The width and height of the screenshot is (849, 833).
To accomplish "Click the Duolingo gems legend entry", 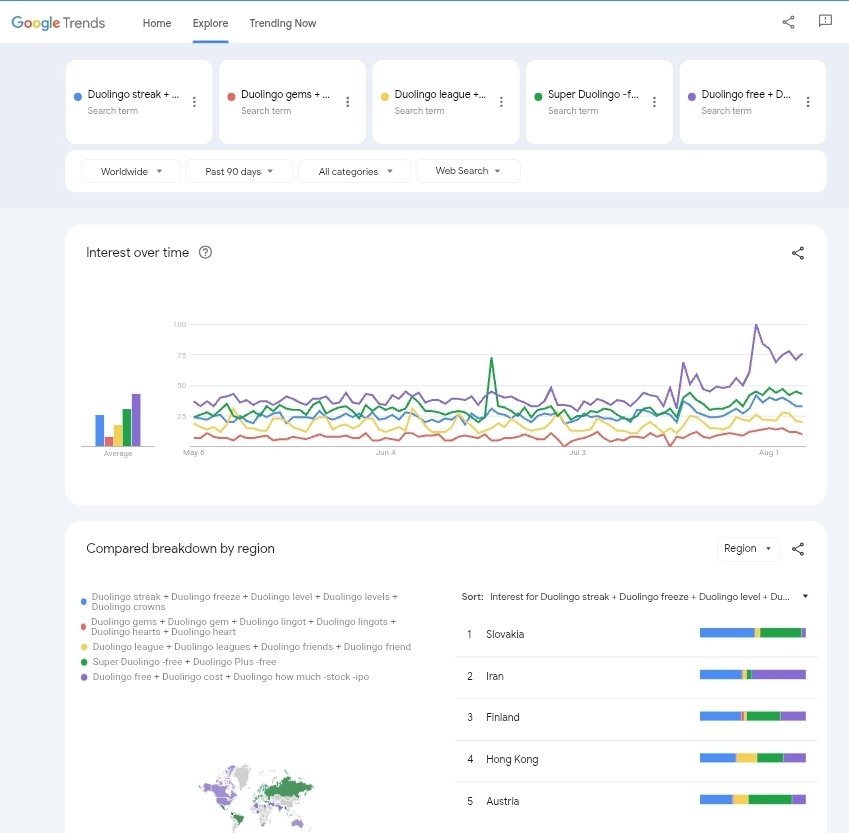I will tap(238, 627).
